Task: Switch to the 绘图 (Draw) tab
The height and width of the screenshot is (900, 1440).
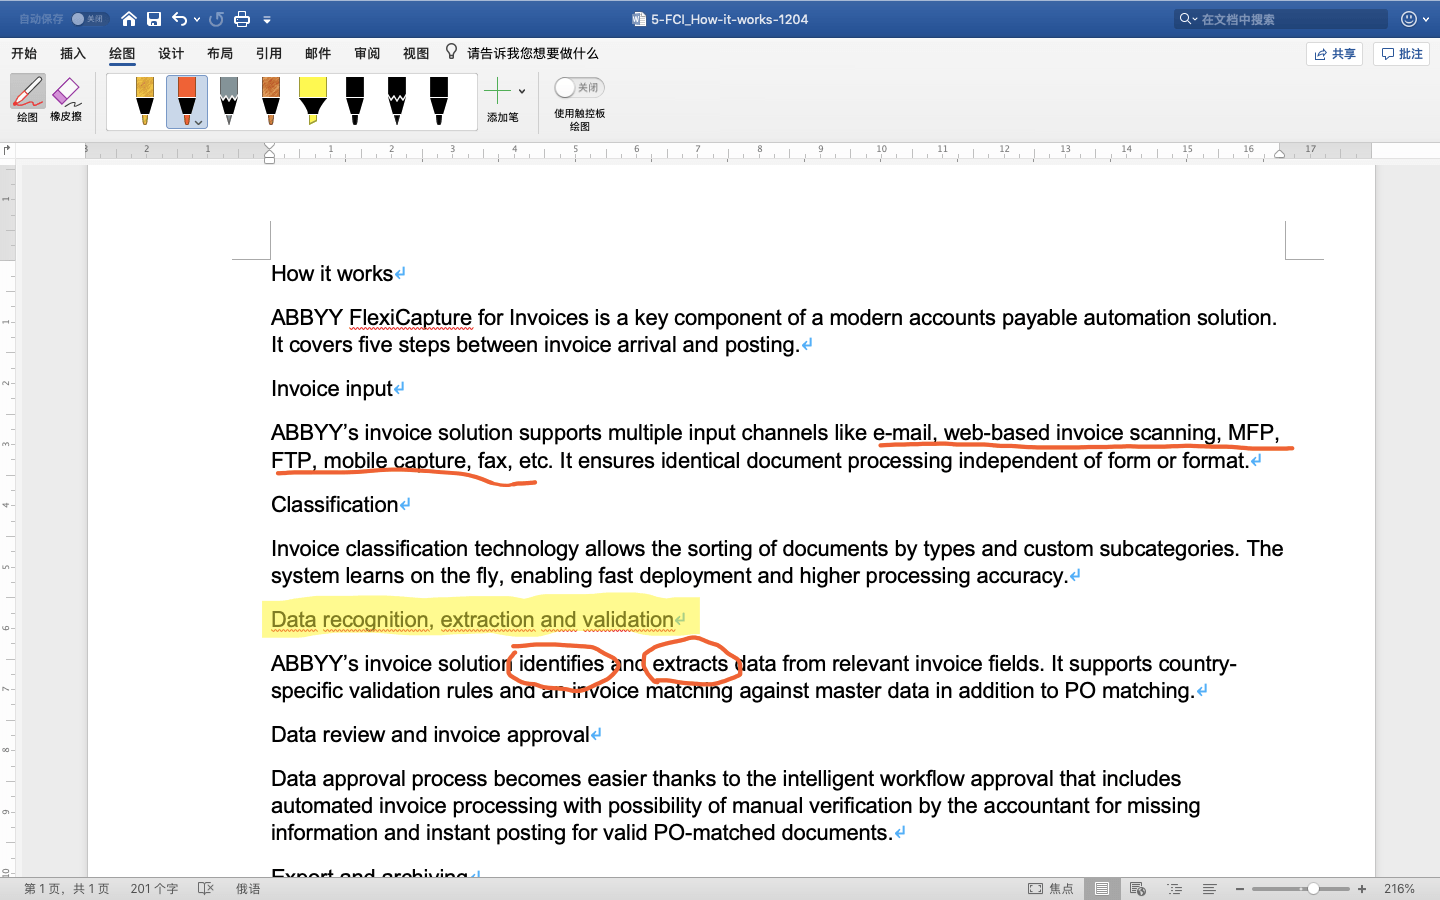Action: click(x=122, y=53)
